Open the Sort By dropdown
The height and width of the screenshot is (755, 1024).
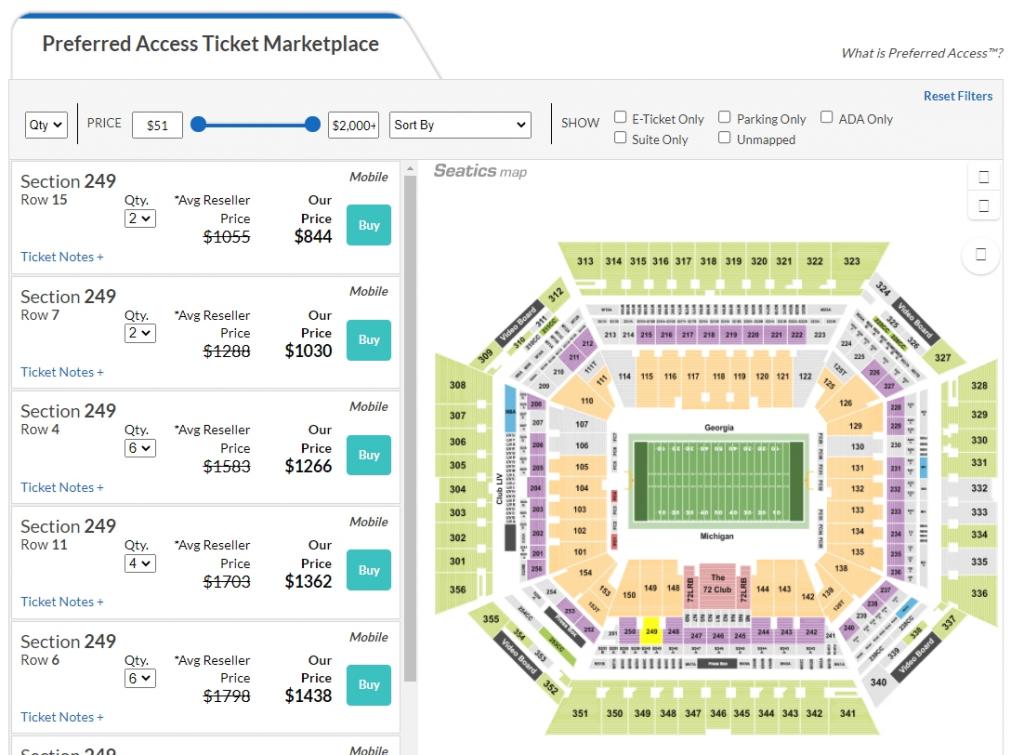click(x=459, y=124)
